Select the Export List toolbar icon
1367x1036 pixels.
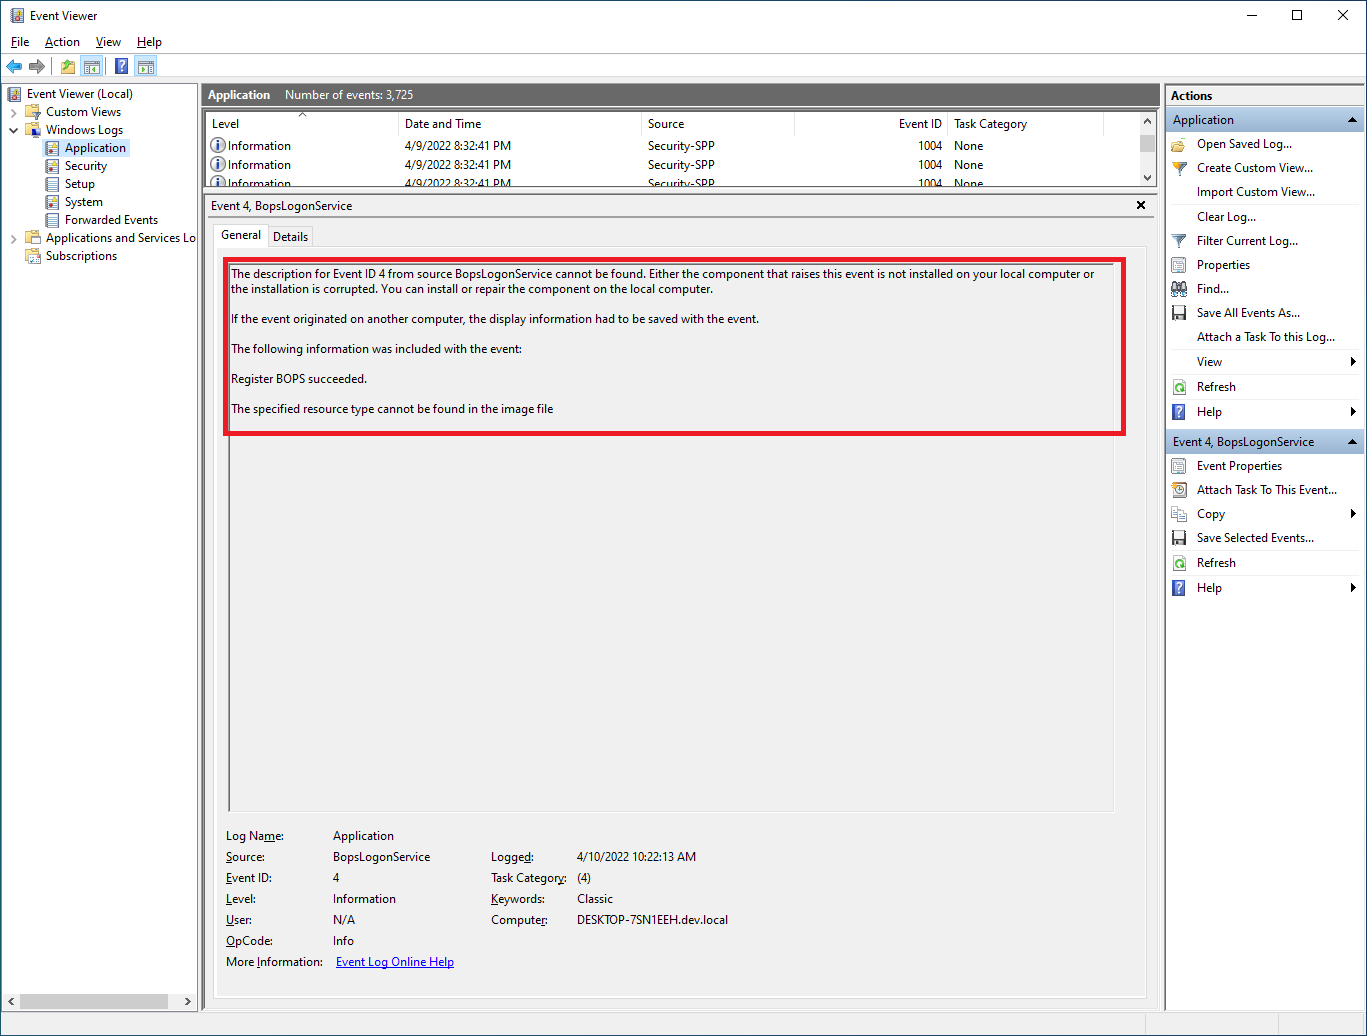tap(66, 66)
